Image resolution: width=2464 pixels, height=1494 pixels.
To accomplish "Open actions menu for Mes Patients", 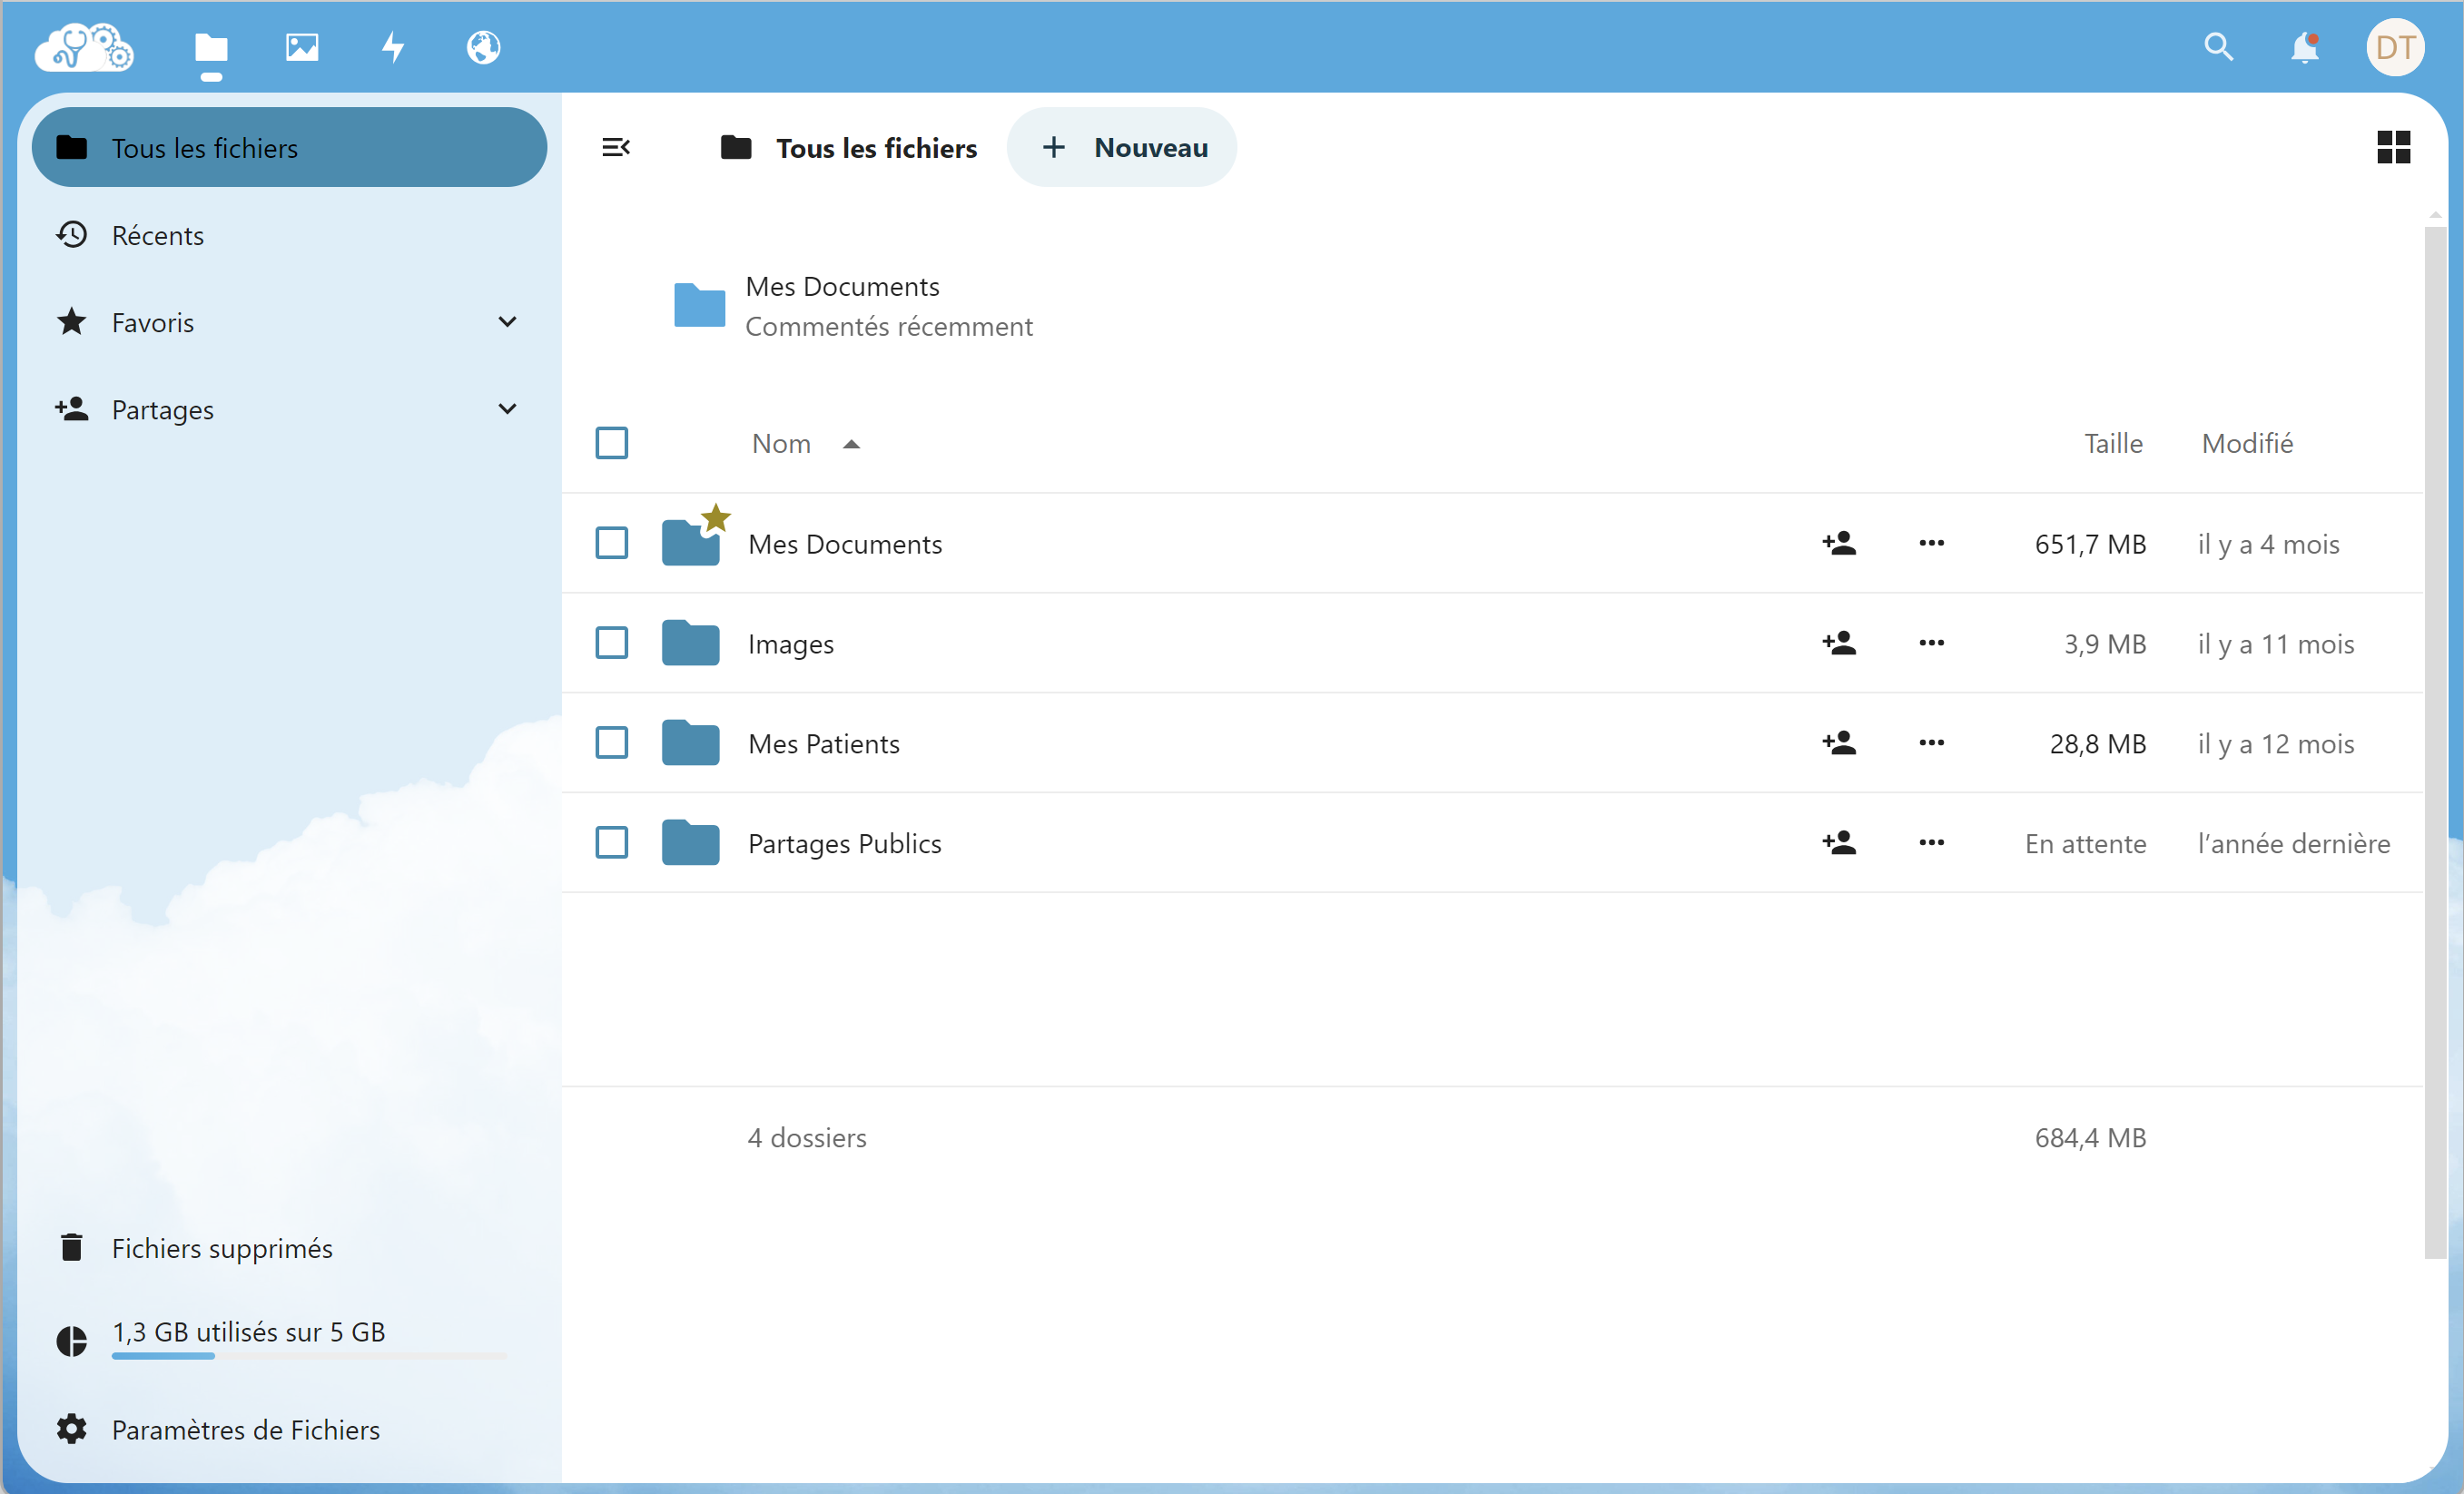I will coord(1931,743).
